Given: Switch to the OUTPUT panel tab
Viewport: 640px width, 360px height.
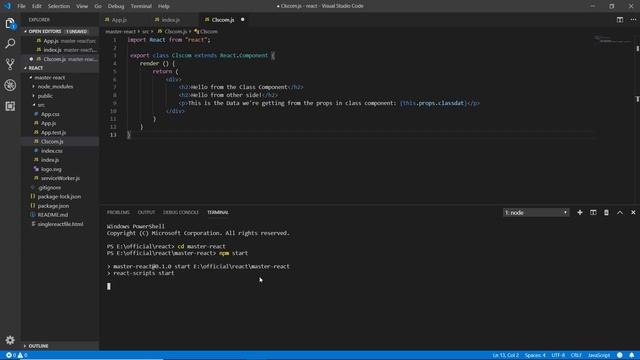Looking at the screenshot, I should pos(146,212).
